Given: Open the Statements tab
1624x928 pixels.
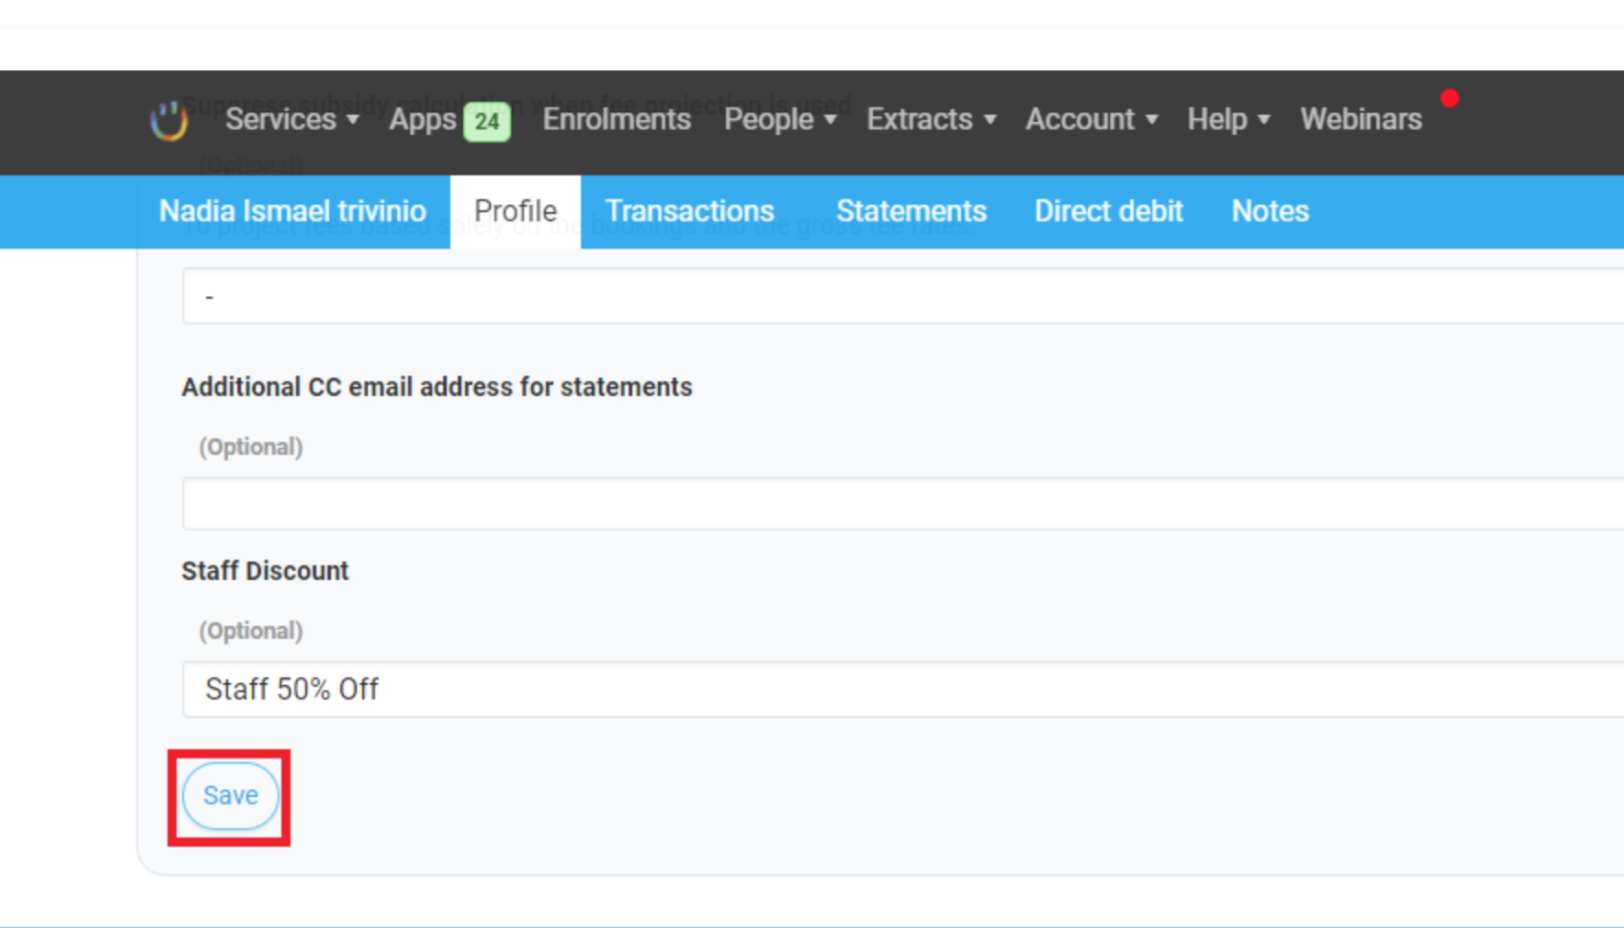Looking at the screenshot, I should [911, 211].
